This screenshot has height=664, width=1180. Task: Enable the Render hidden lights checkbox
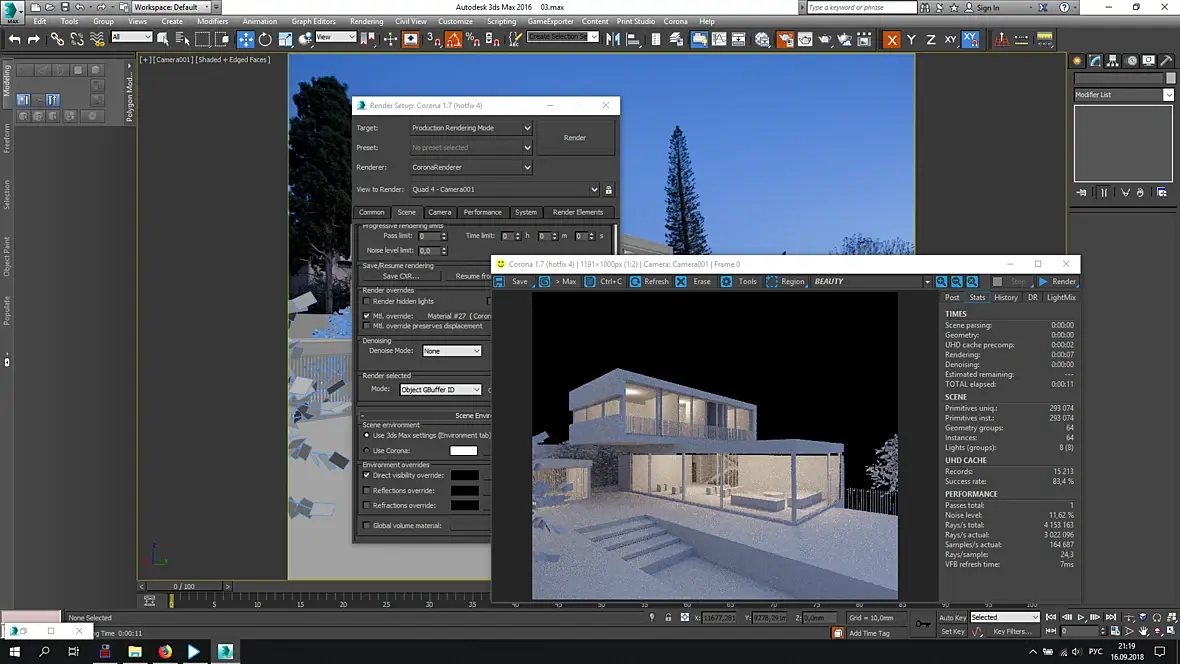tap(366, 301)
